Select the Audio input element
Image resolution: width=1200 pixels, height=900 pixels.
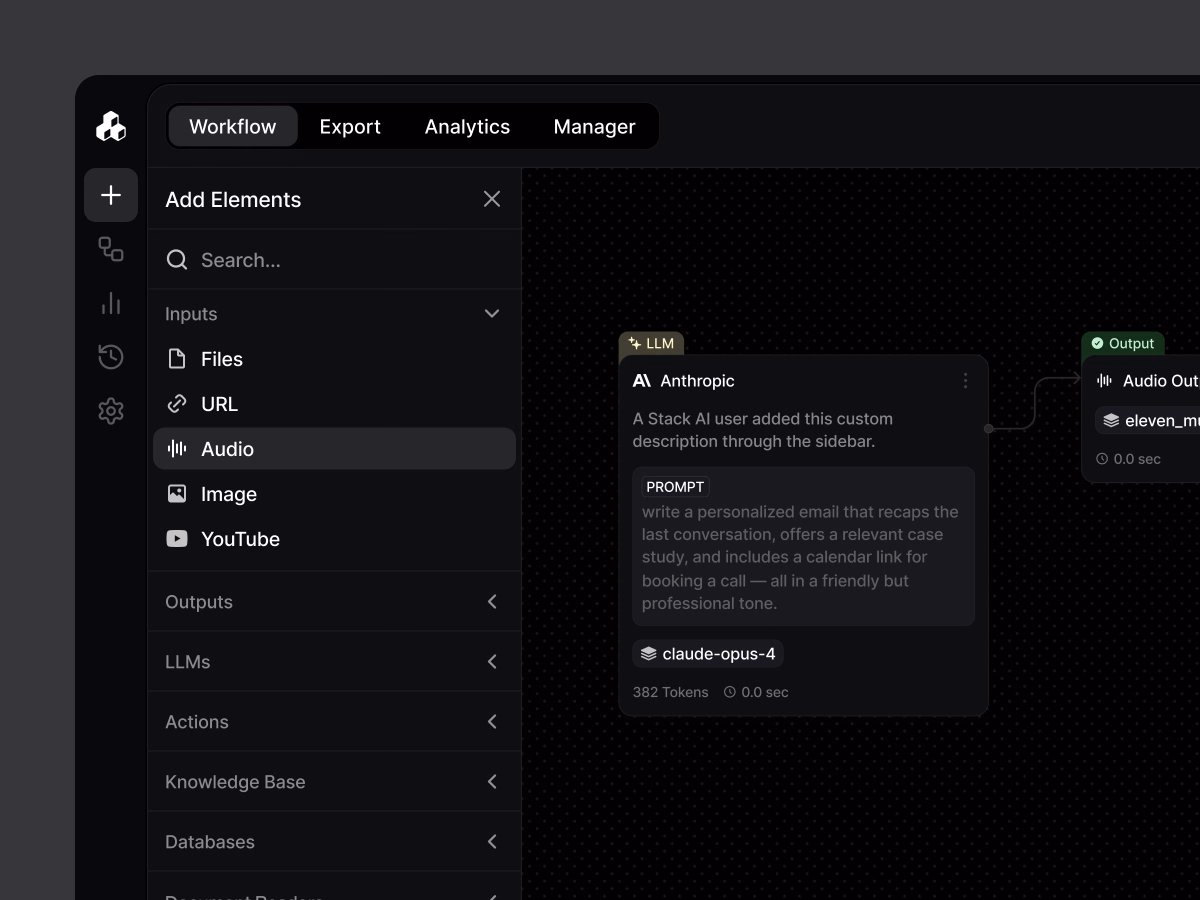[335, 449]
